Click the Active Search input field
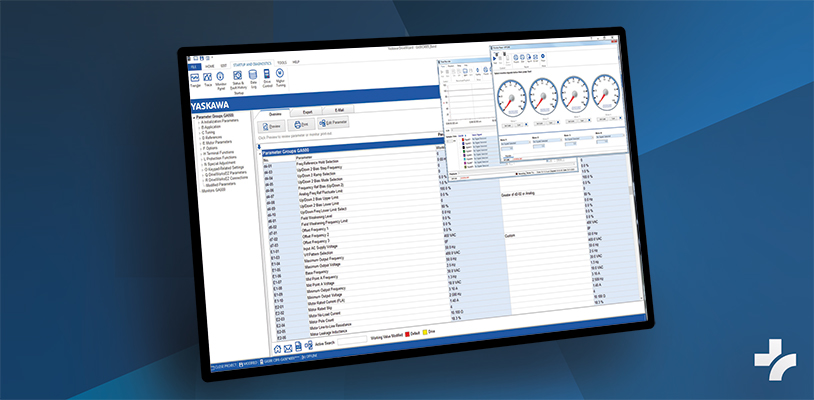 point(352,341)
